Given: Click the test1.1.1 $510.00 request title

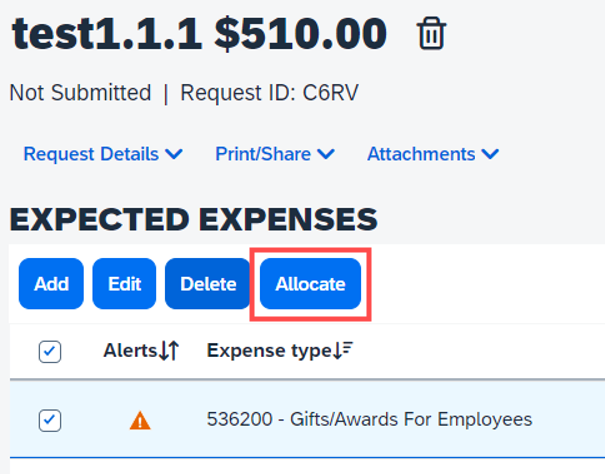Looking at the screenshot, I should [198, 35].
